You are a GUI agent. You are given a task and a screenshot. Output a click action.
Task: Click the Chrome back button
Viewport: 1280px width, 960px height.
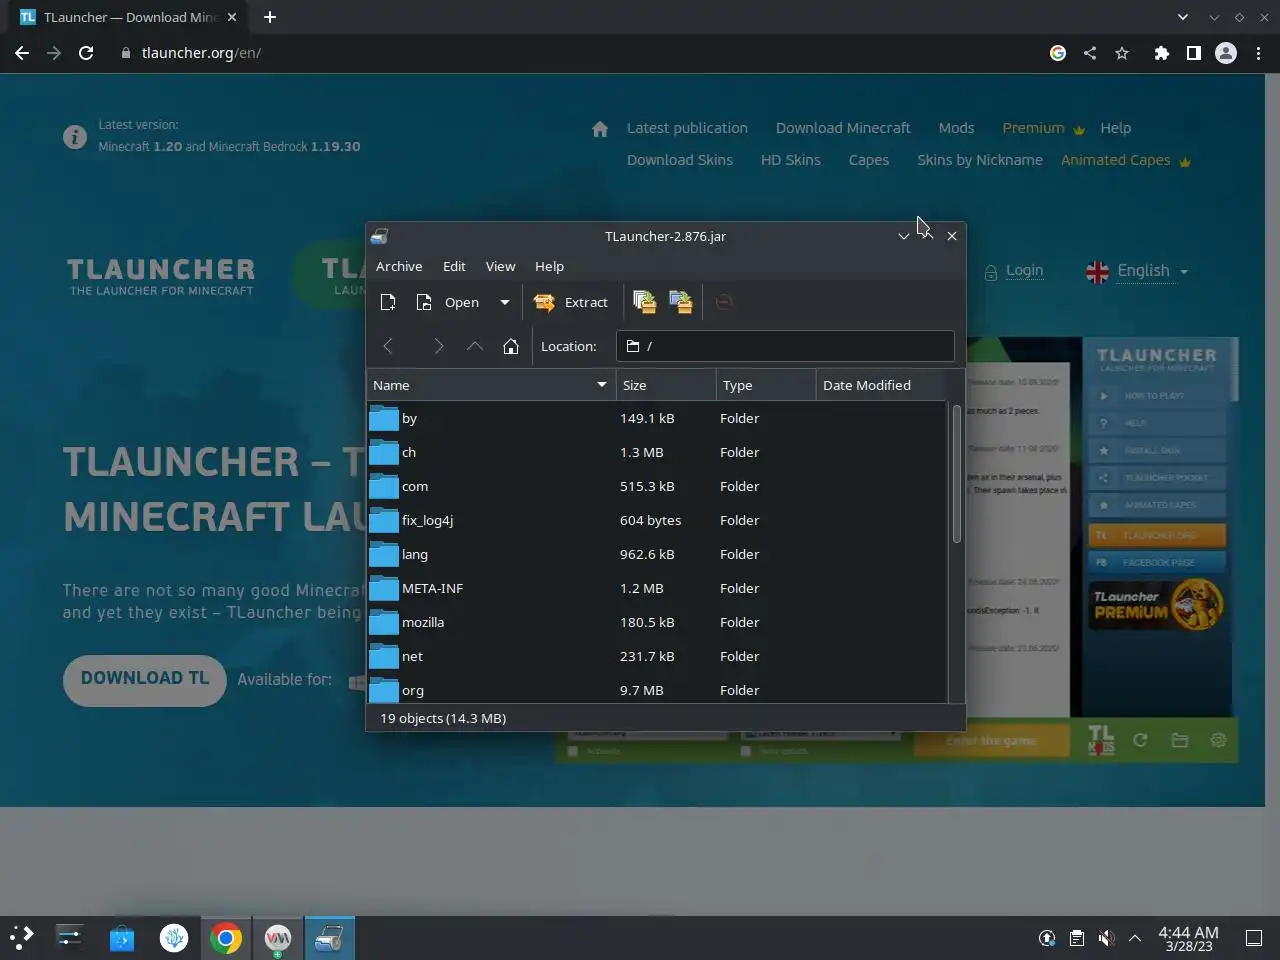(x=22, y=53)
